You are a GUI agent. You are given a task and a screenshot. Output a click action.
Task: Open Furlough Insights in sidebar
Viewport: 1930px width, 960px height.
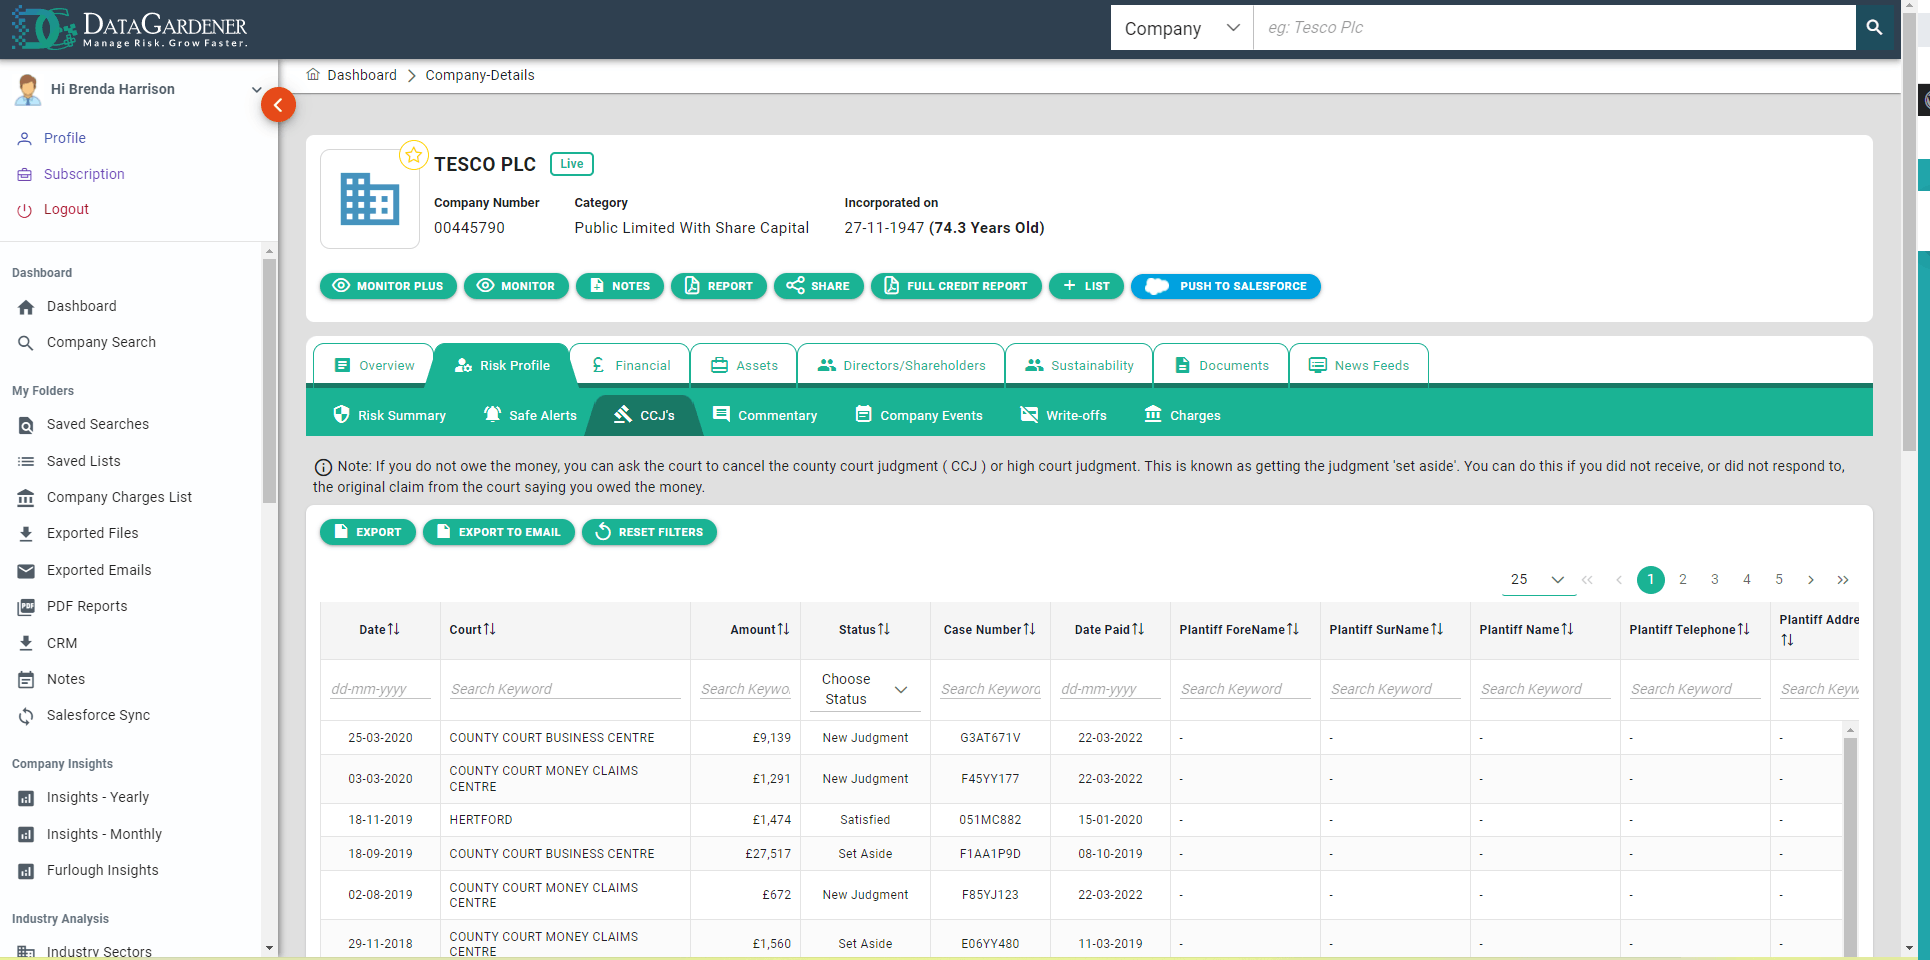[103, 870]
